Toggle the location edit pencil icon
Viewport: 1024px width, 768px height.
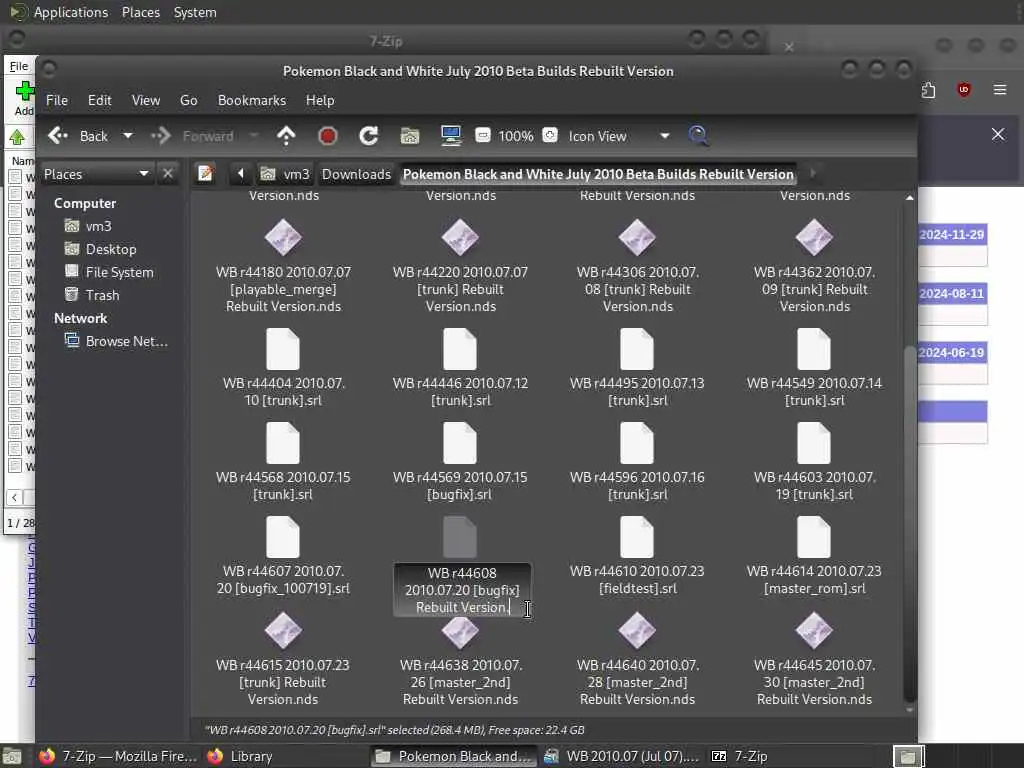pos(206,174)
